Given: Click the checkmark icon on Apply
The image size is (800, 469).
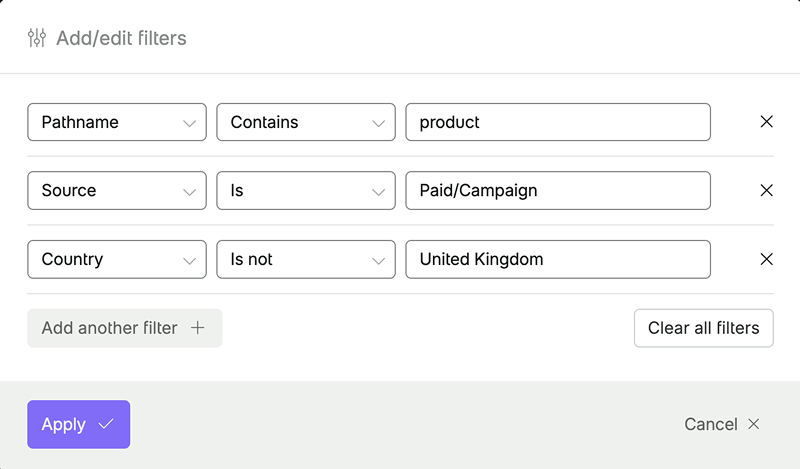Looking at the screenshot, I should 106,424.
